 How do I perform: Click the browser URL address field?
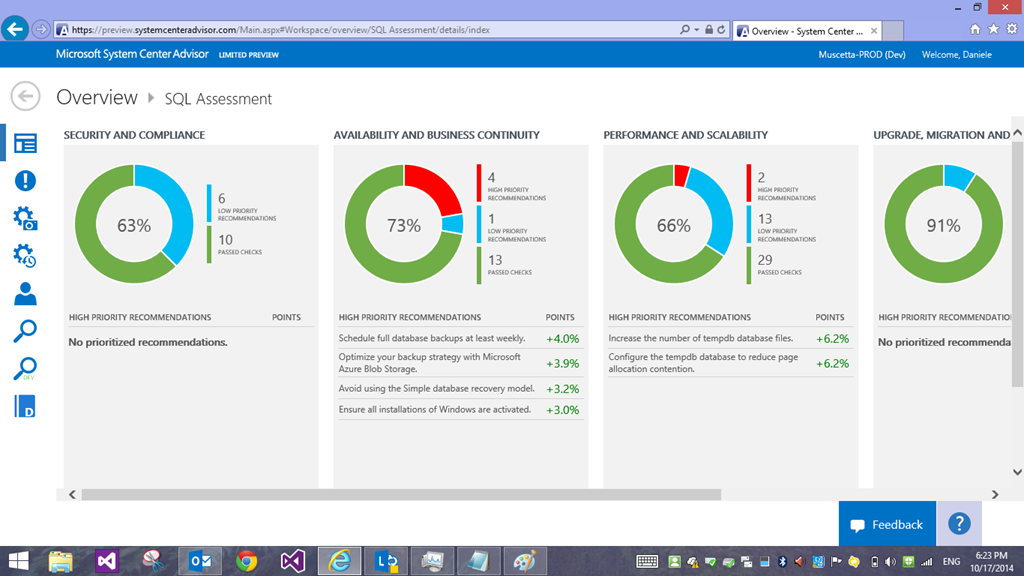[x=366, y=29]
